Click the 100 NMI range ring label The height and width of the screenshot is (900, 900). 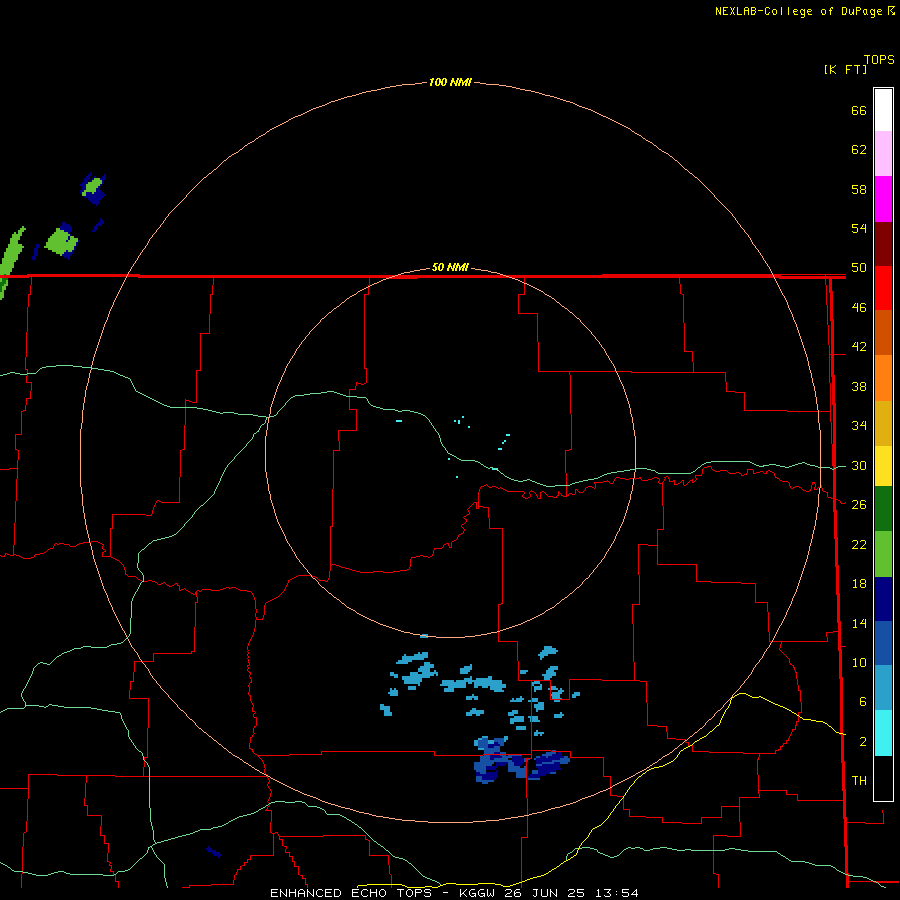[x=450, y=82]
